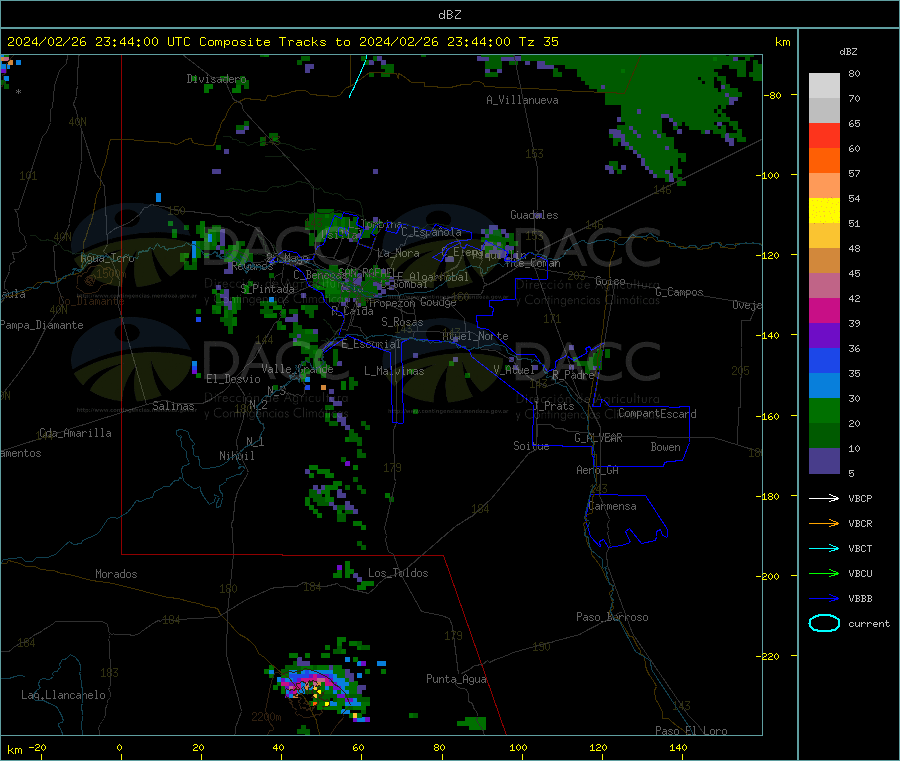This screenshot has height=761, width=900.
Task: Click the cyan track line at top
Action: coord(358,76)
